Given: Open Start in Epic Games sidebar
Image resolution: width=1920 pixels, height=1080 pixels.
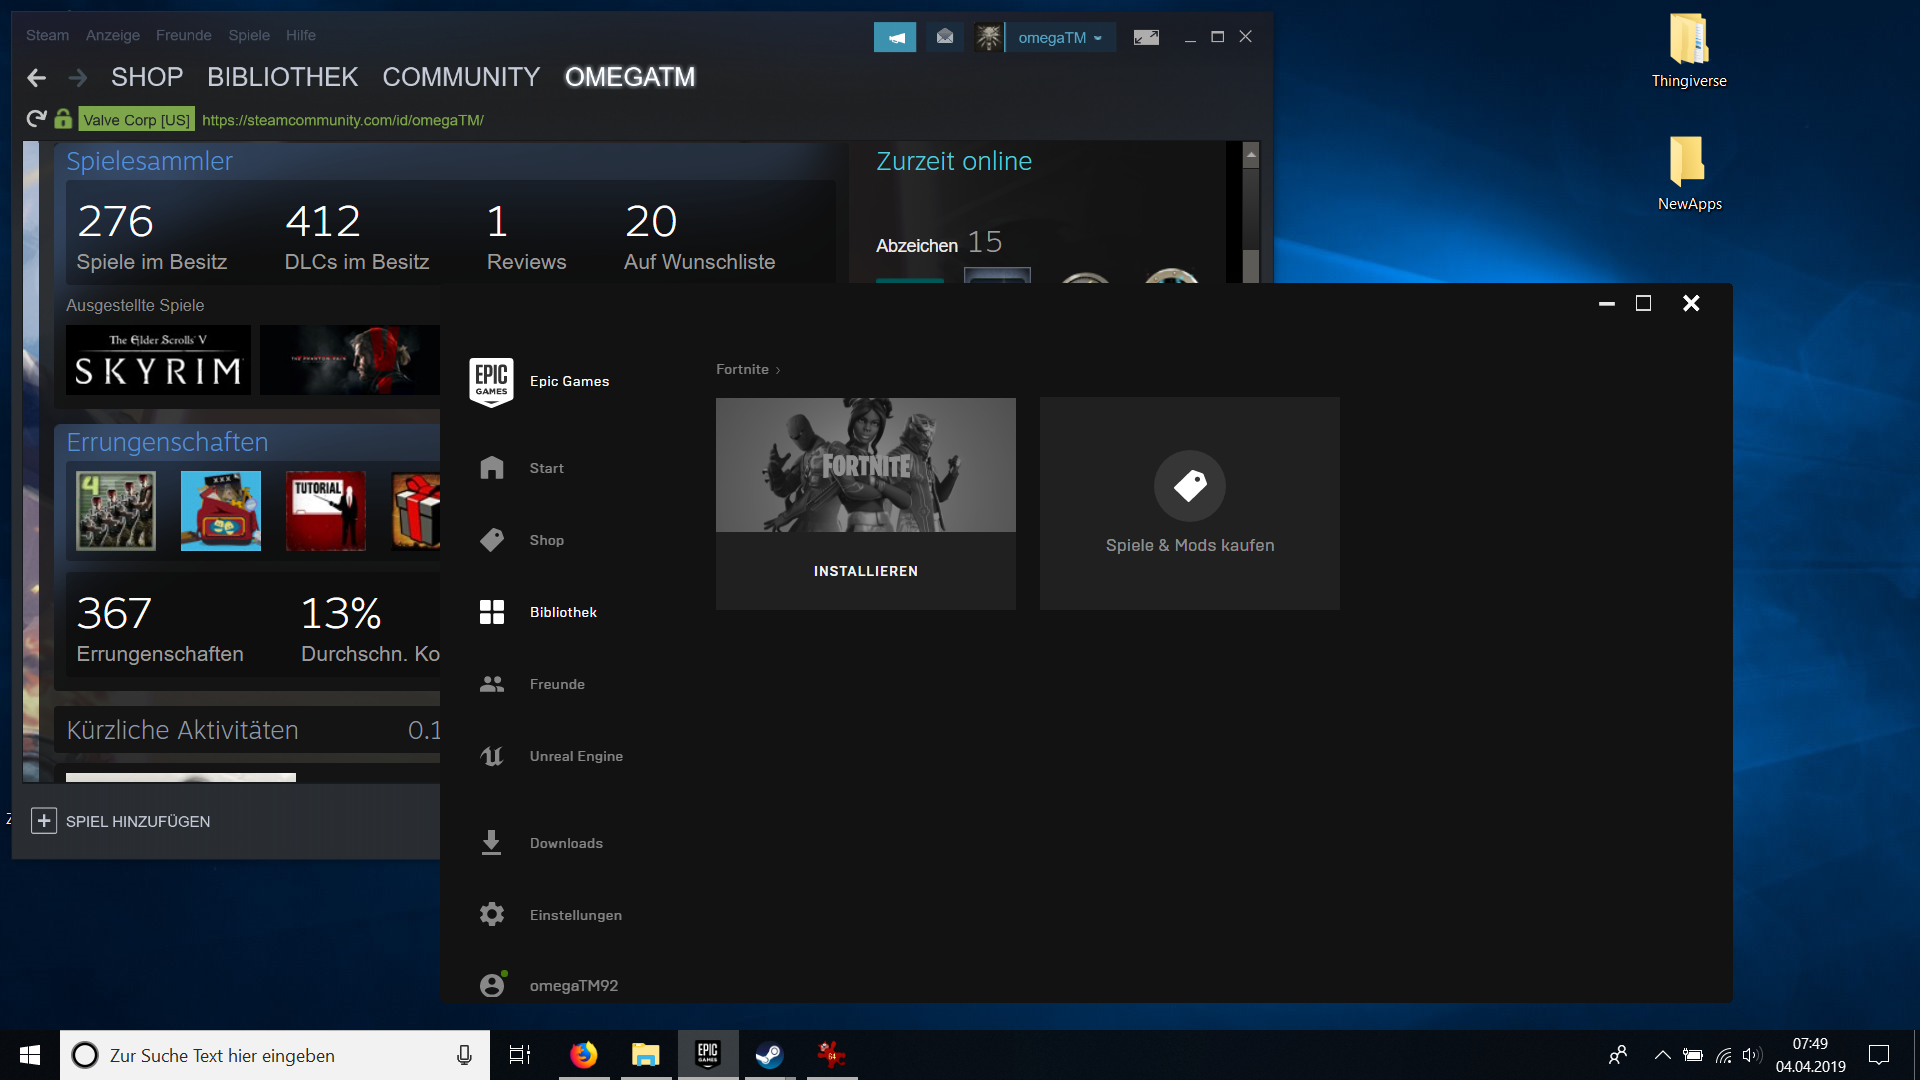Looking at the screenshot, I should click(x=546, y=468).
